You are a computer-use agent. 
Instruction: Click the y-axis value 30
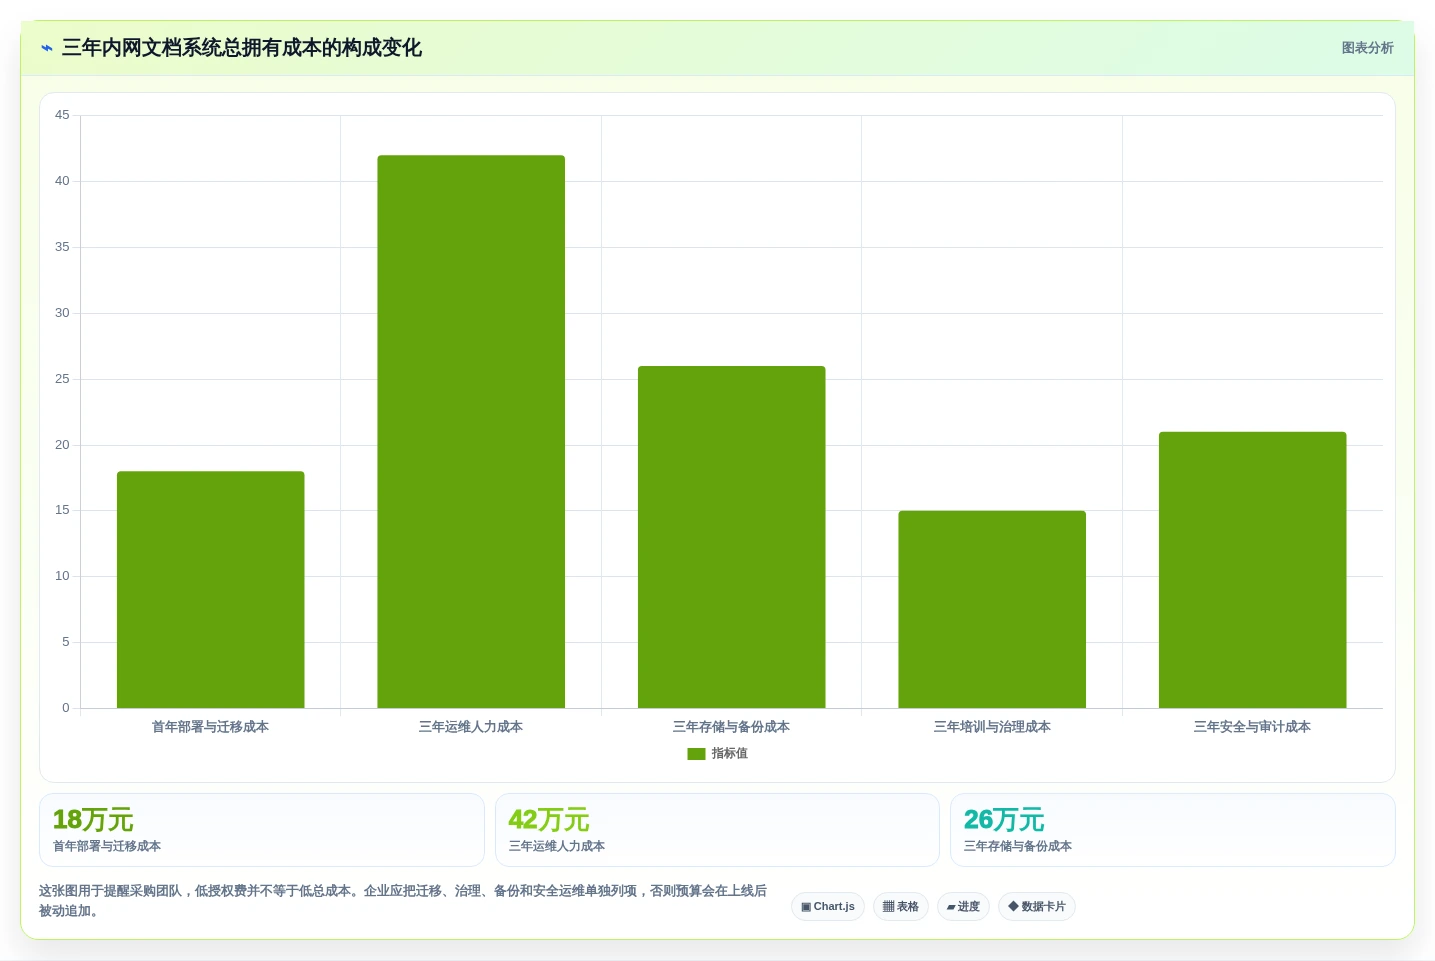[62, 313]
